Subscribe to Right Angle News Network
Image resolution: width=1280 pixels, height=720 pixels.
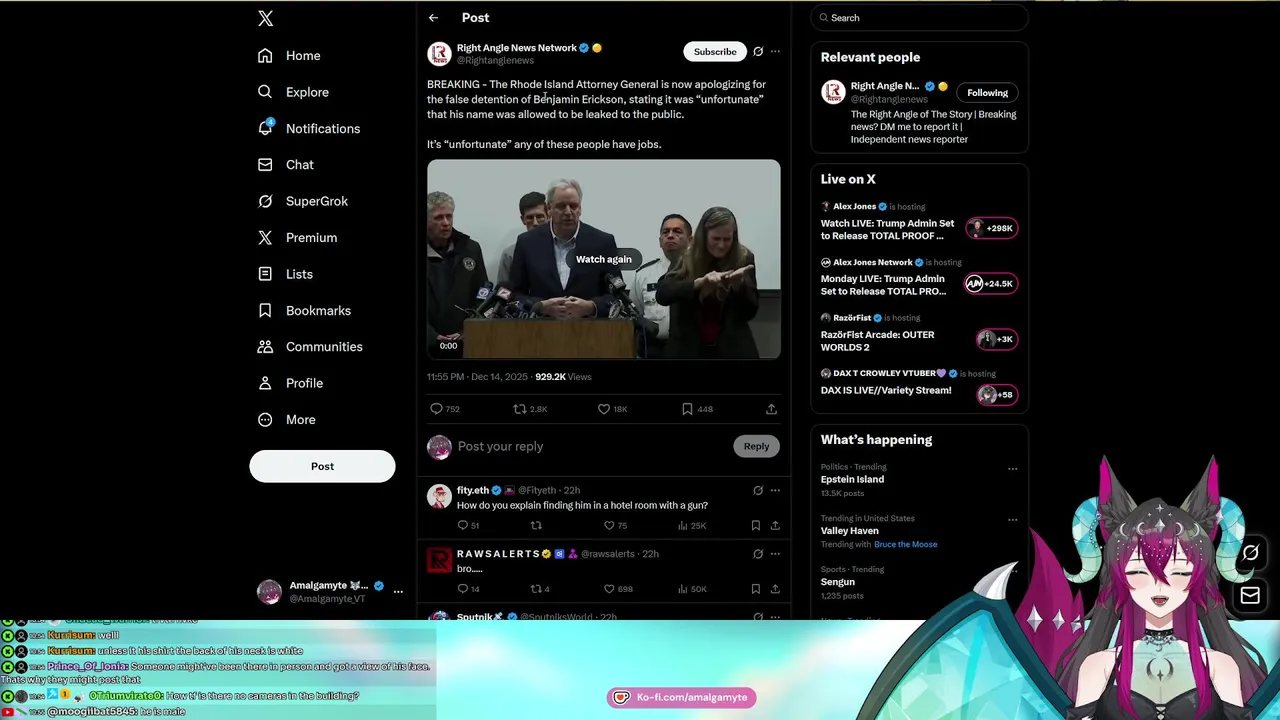tap(715, 51)
